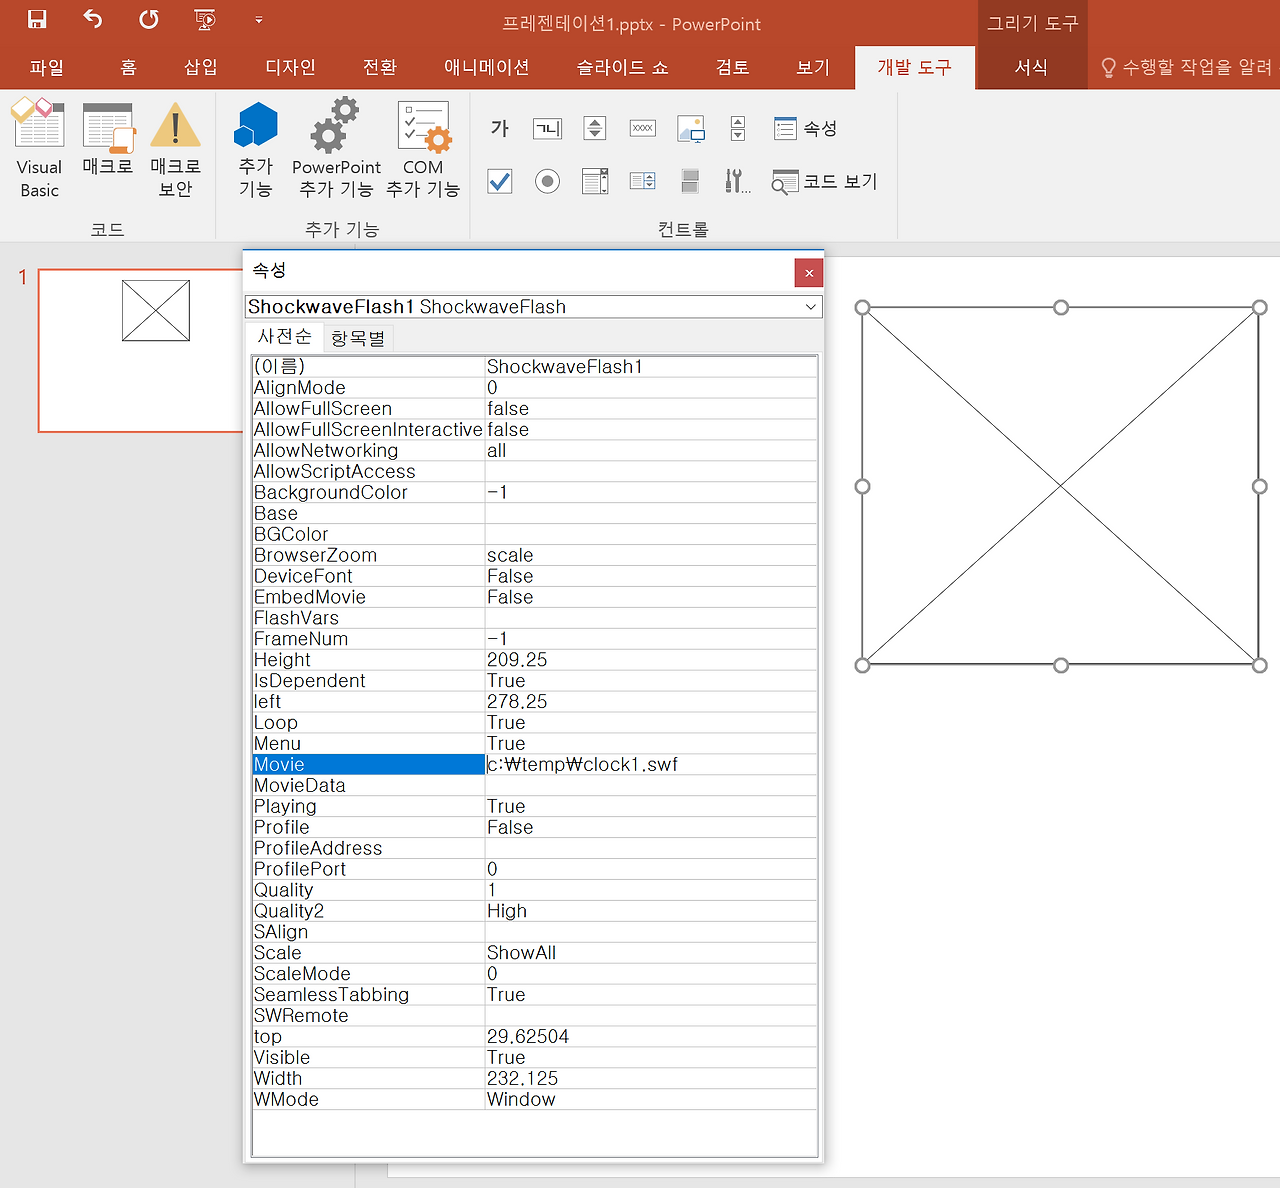The width and height of the screenshot is (1280, 1188).
Task: Switch to the 보기 (View) ribbon tab
Action: coord(814,67)
